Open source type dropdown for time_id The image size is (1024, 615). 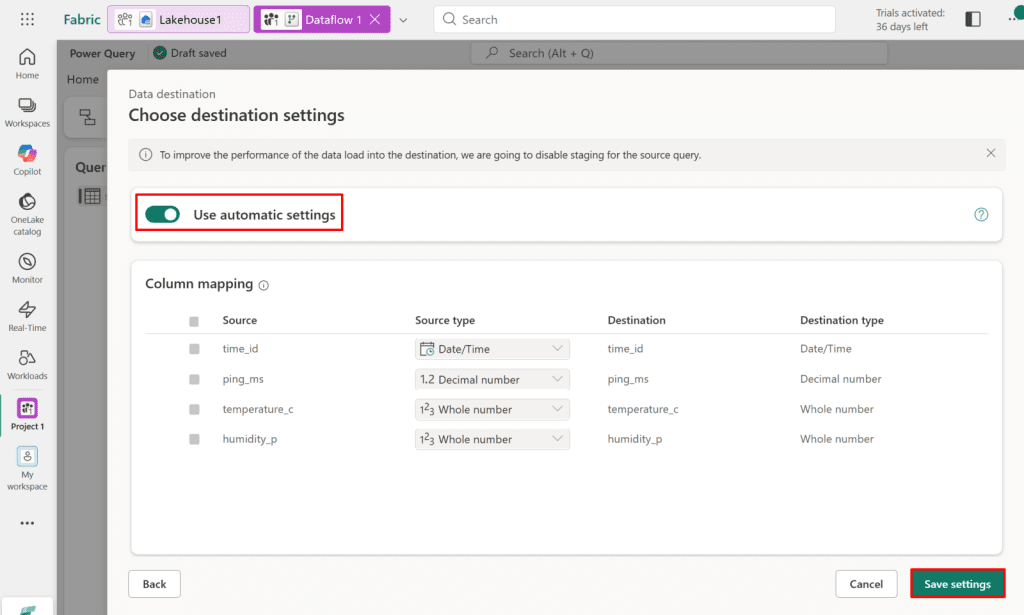coord(492,349)
